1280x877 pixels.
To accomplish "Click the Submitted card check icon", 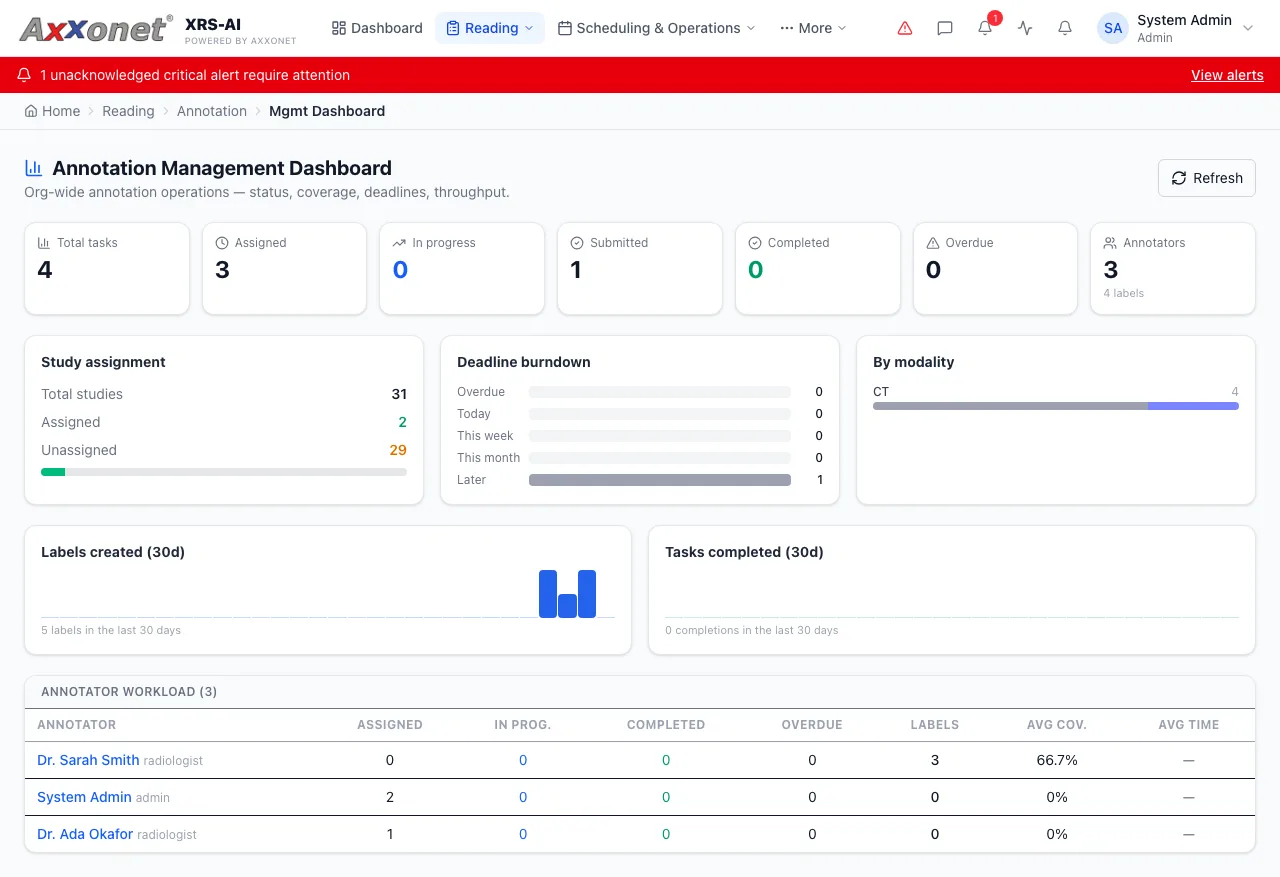I will pos(577,243).
